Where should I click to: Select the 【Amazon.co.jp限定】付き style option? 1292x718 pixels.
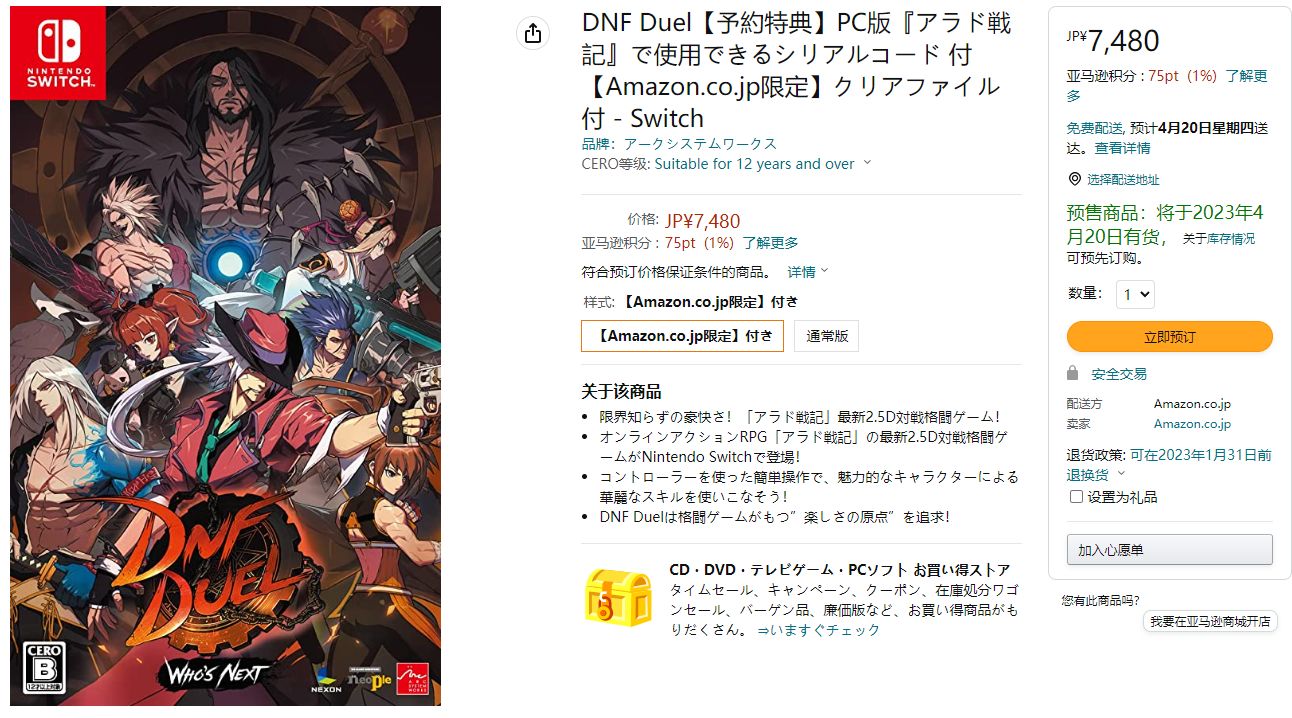(x=682, y=336)
